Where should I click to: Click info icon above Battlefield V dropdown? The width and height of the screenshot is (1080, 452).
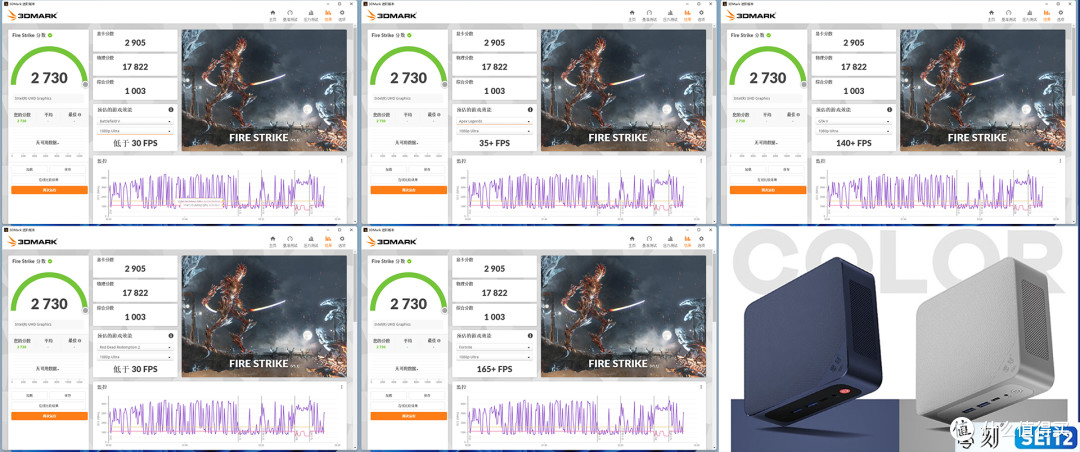(170, 110)
